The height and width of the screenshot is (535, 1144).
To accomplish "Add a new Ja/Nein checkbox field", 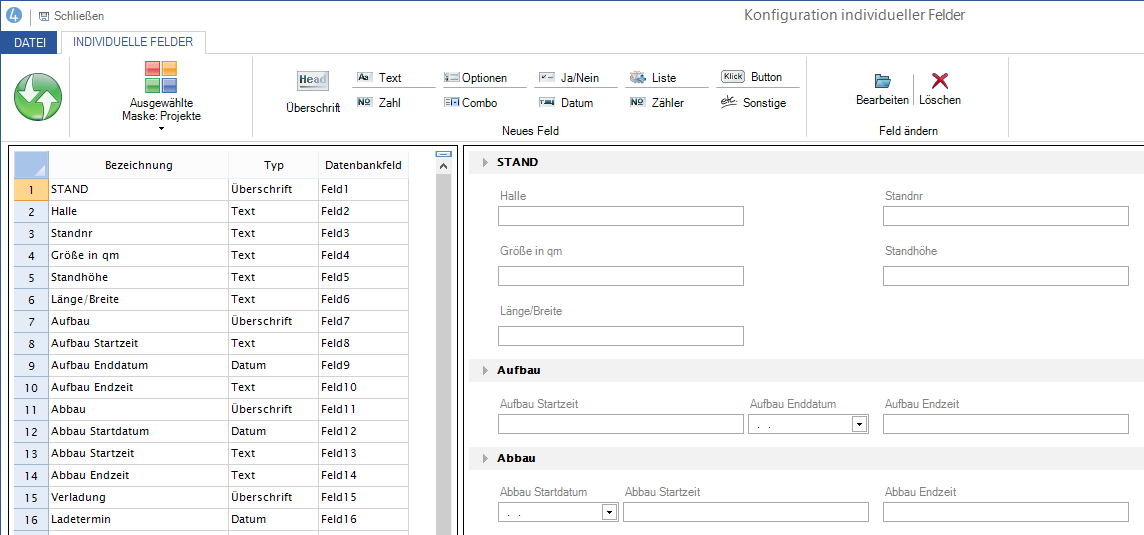I will [569, 78].
